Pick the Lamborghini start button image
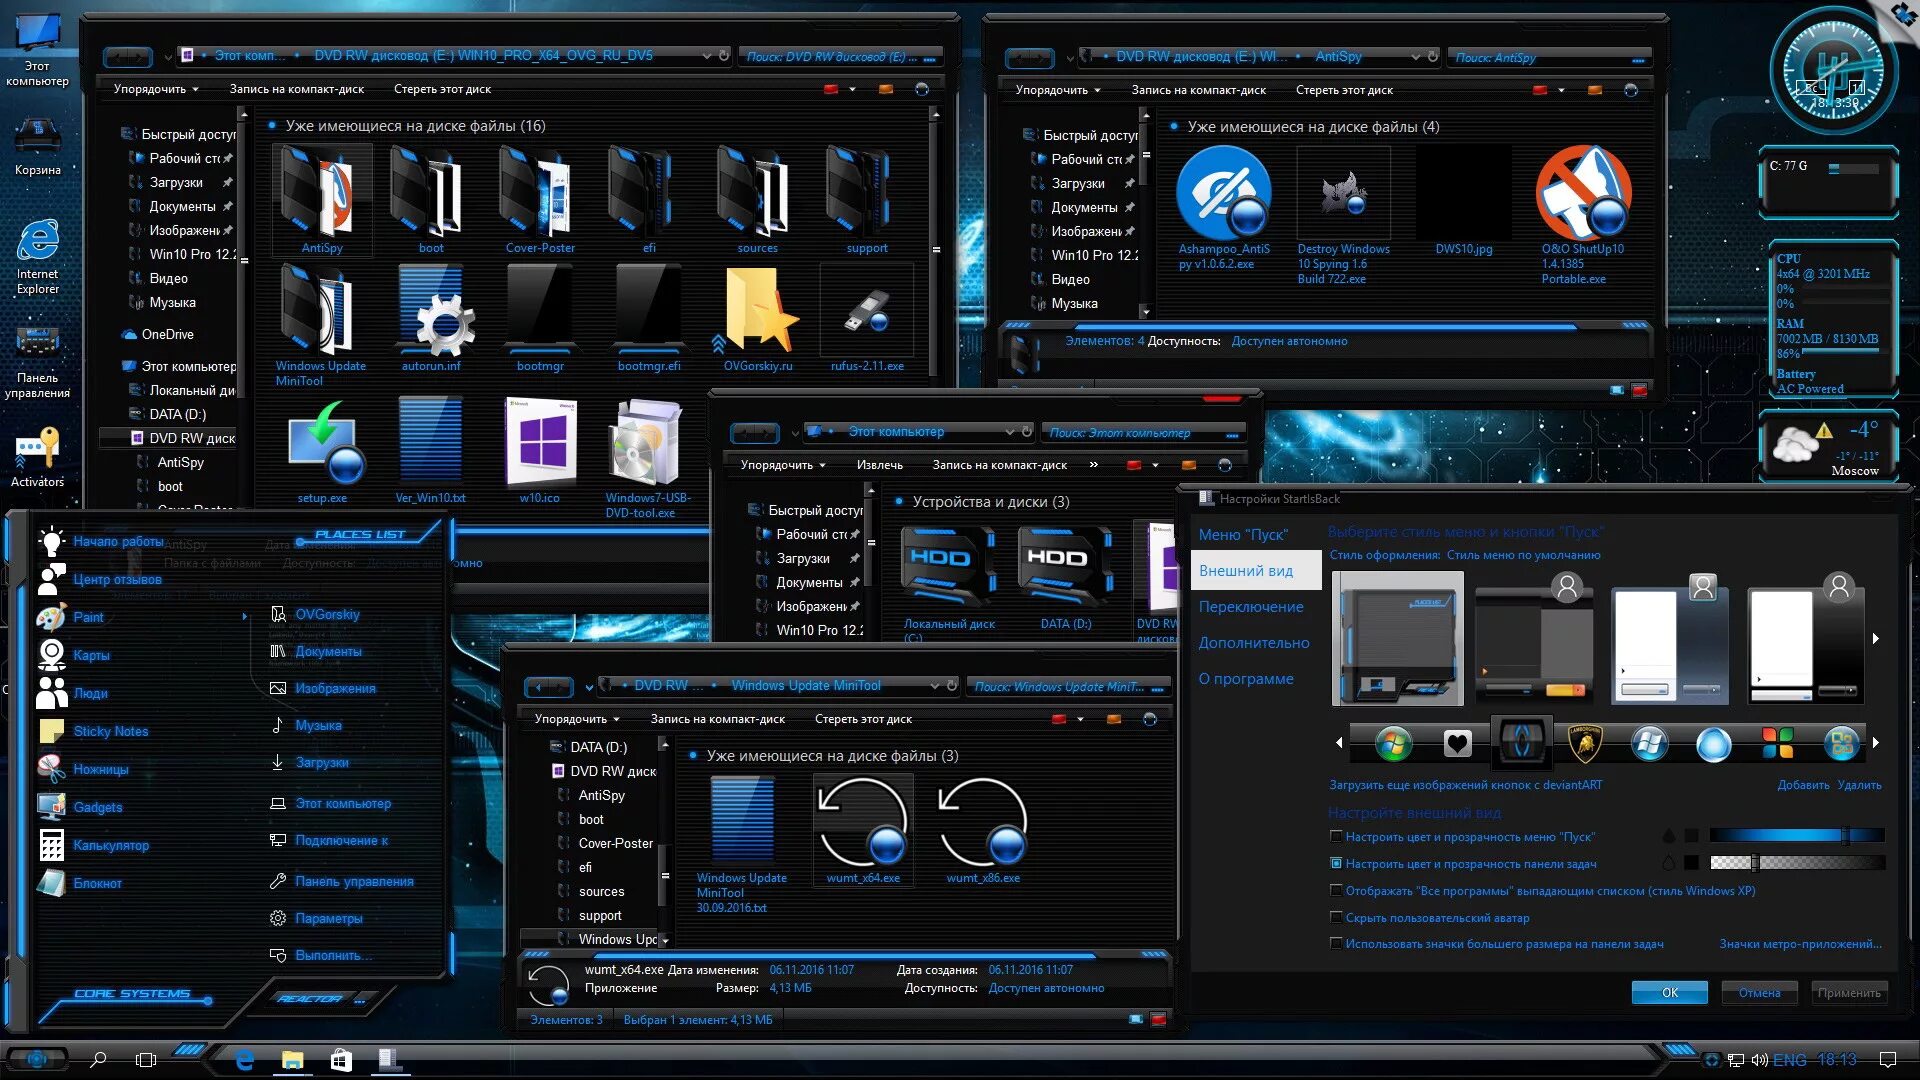This screenshot has height=1080, width=1920. pyautogui.click(x=1585, y=743)
